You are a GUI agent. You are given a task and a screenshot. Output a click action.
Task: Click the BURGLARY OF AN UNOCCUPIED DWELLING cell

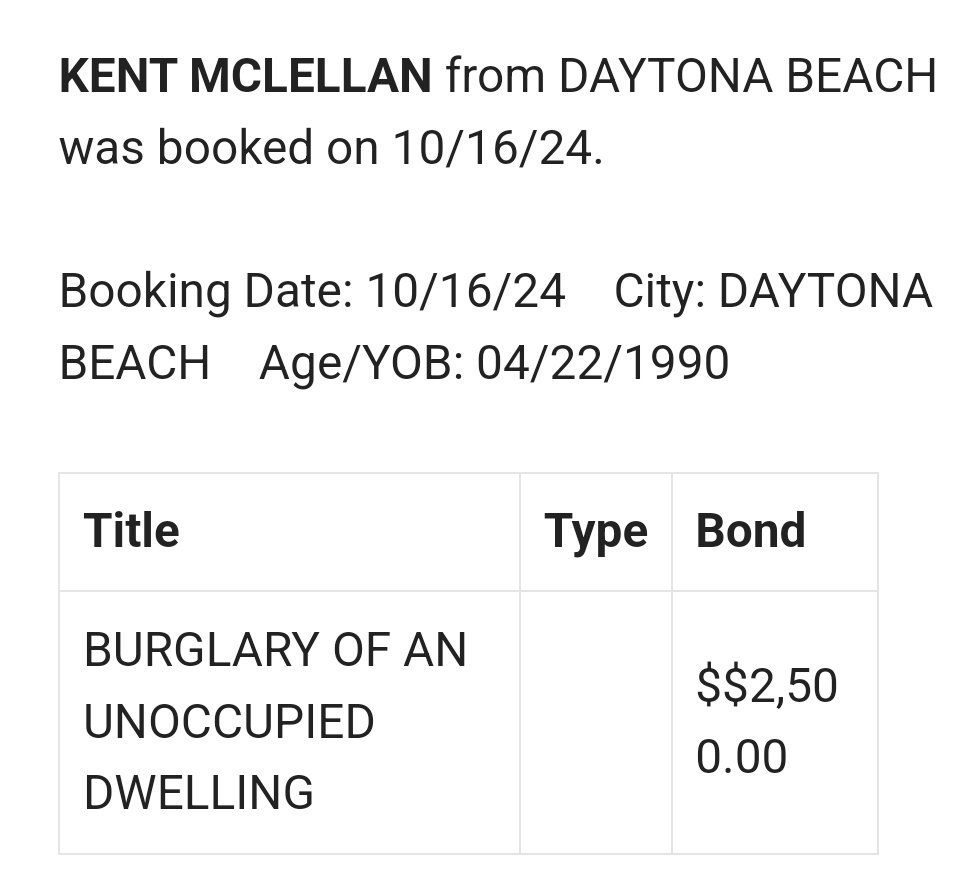[x=289, y=722]
